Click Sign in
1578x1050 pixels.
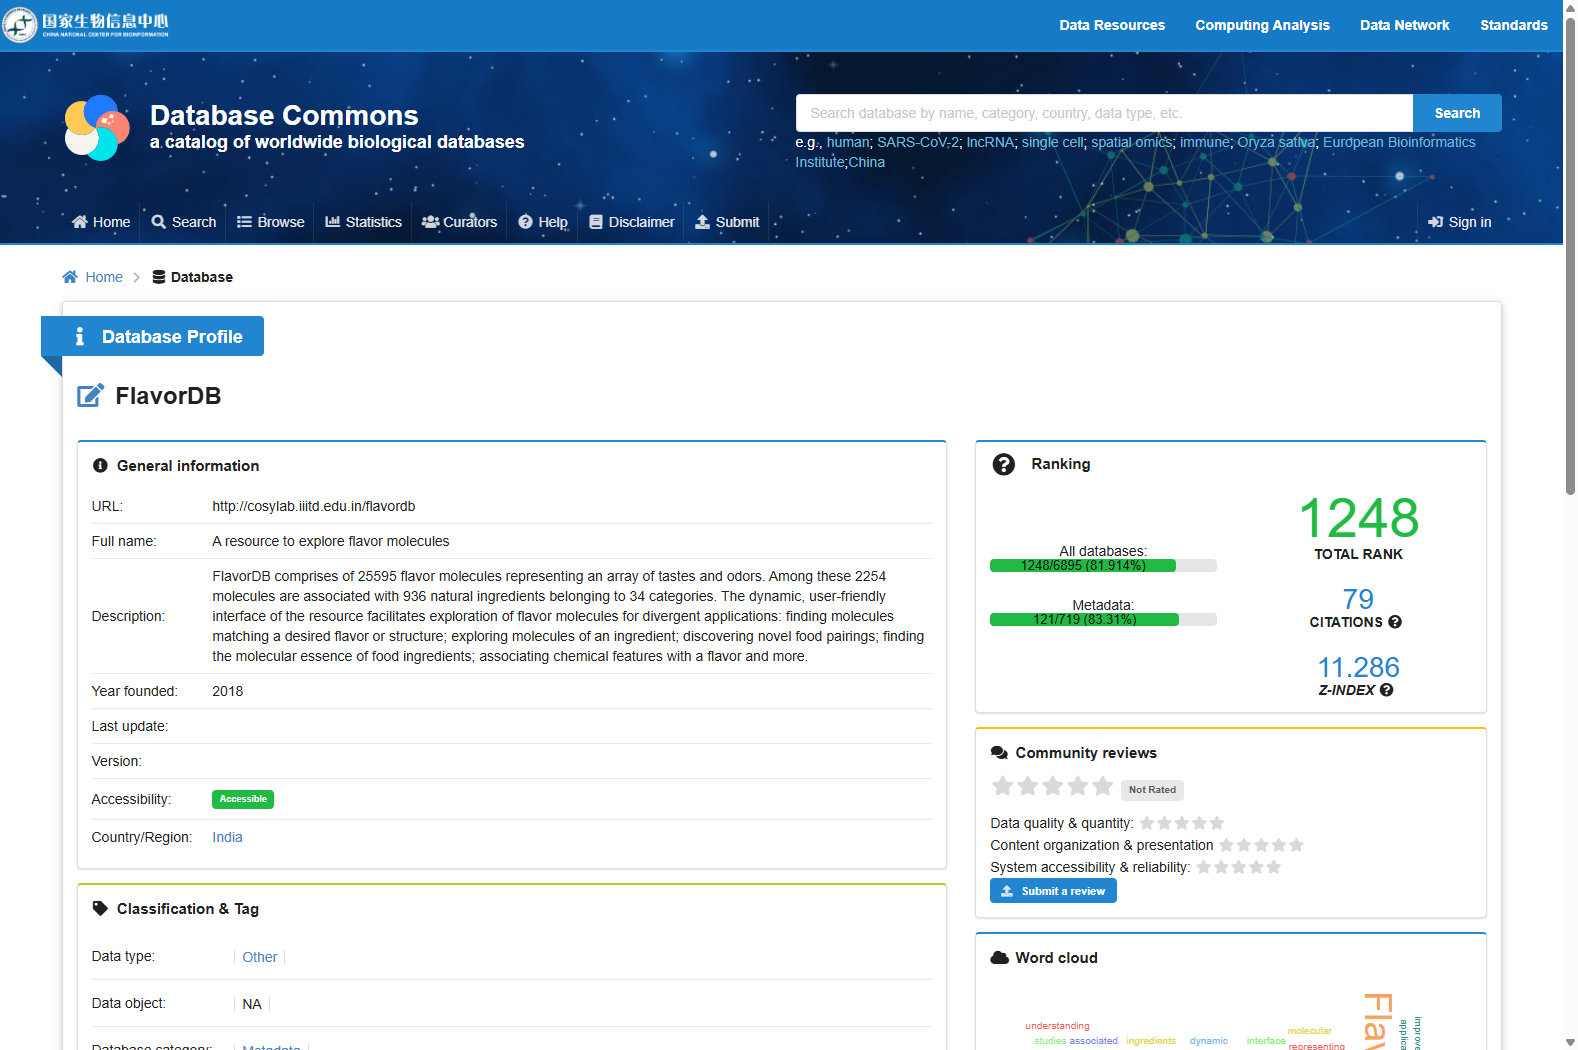tap(1460, 222)
